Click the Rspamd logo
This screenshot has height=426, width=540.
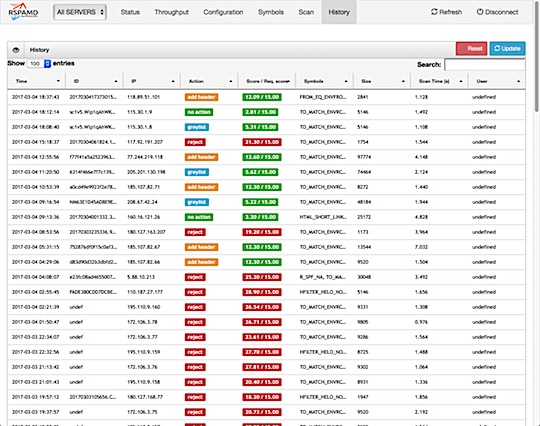point(23,12)
